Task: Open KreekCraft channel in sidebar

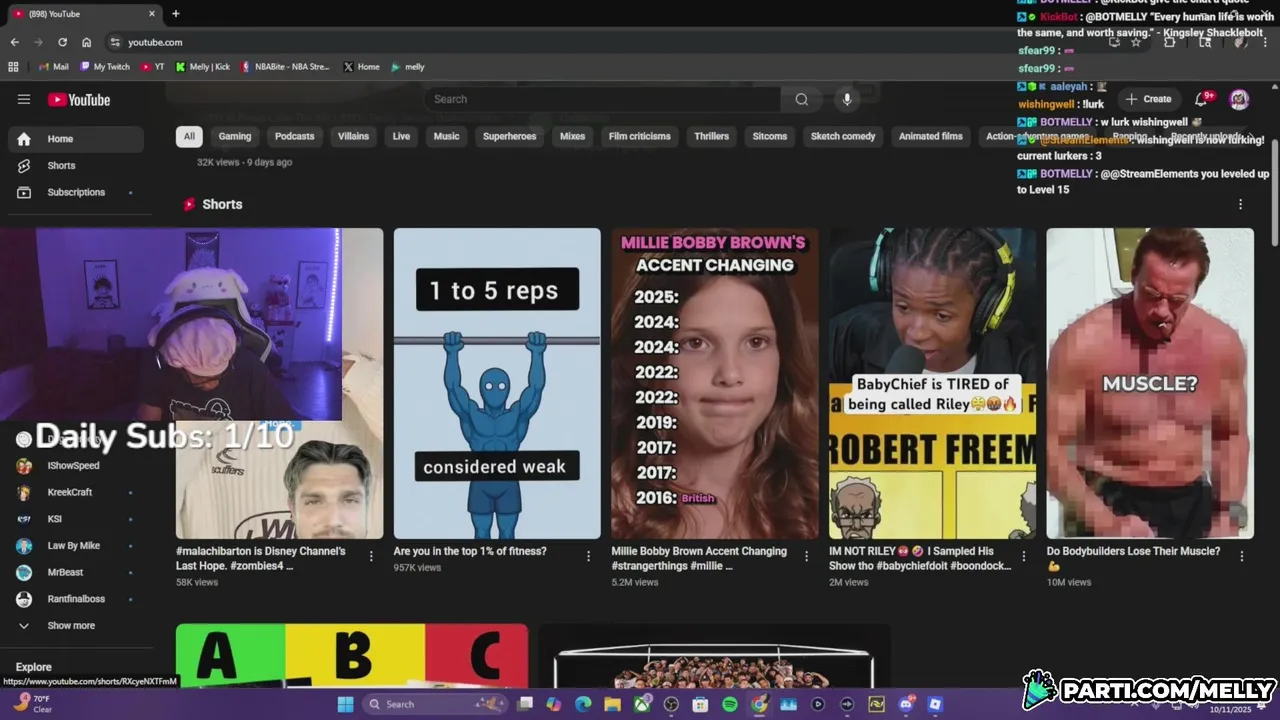Action: tap(76, 492)
